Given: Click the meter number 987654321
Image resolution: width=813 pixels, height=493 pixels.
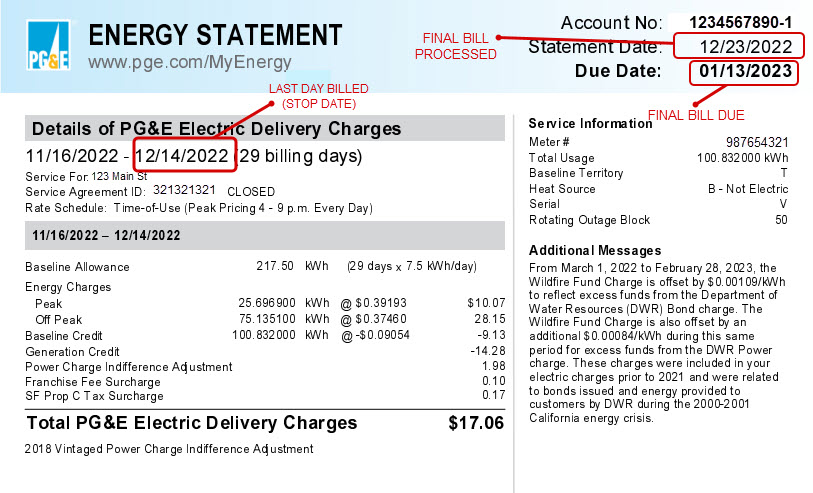Looking at the screenshot, I should point(757,142).
